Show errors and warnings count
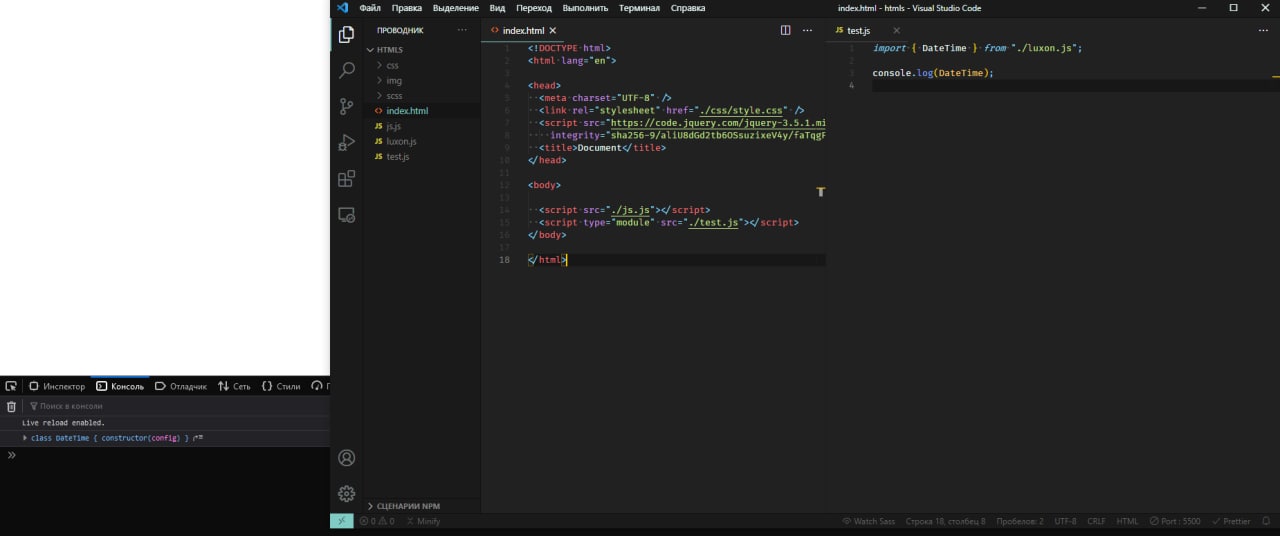Image resolution: width=1280 pixels, height=536 pixels. (x=377, y=521)
